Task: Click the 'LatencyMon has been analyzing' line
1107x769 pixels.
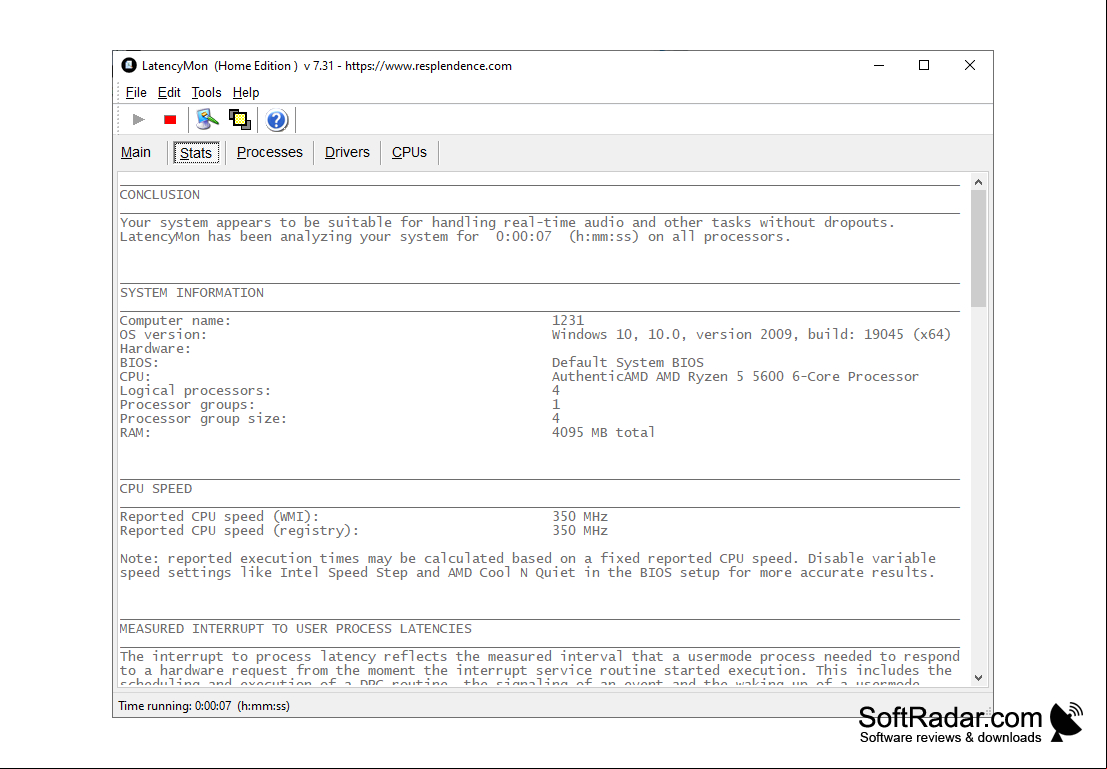Action: pos(455,237)
